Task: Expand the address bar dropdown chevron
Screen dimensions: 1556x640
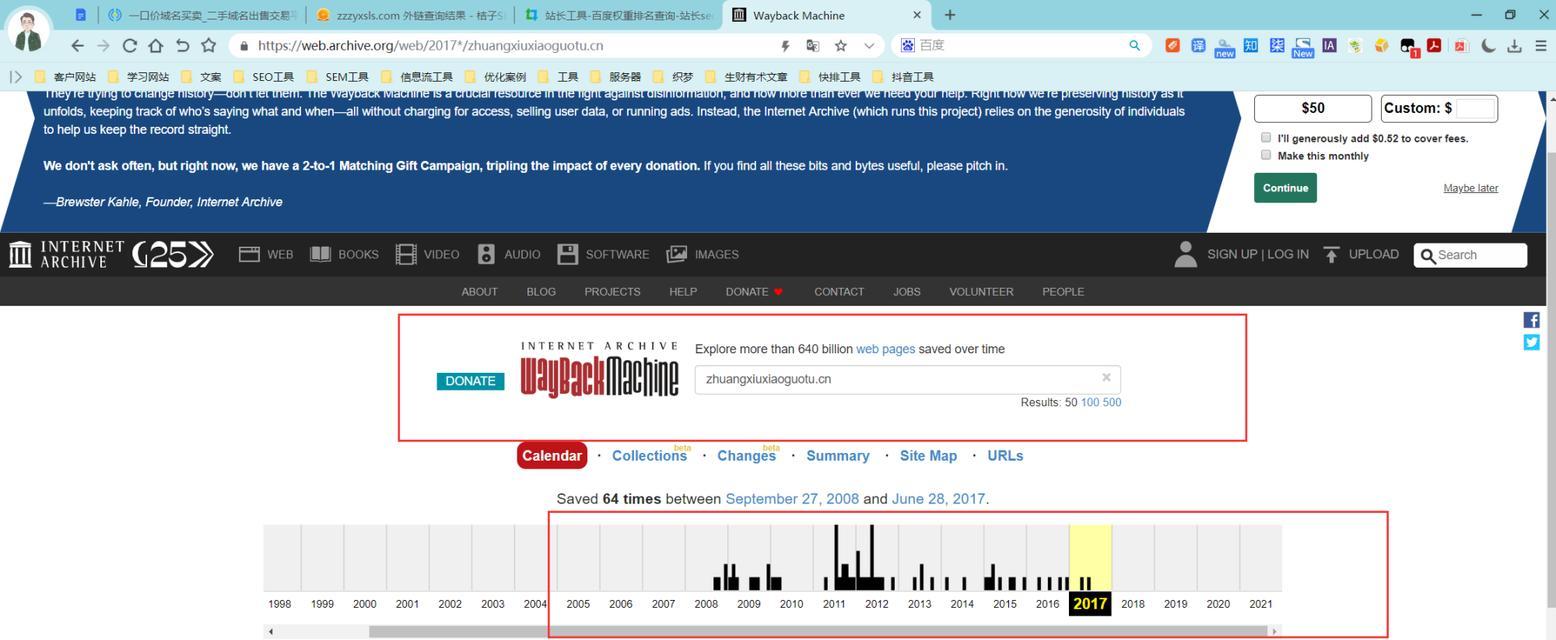Action: point(869,45)
